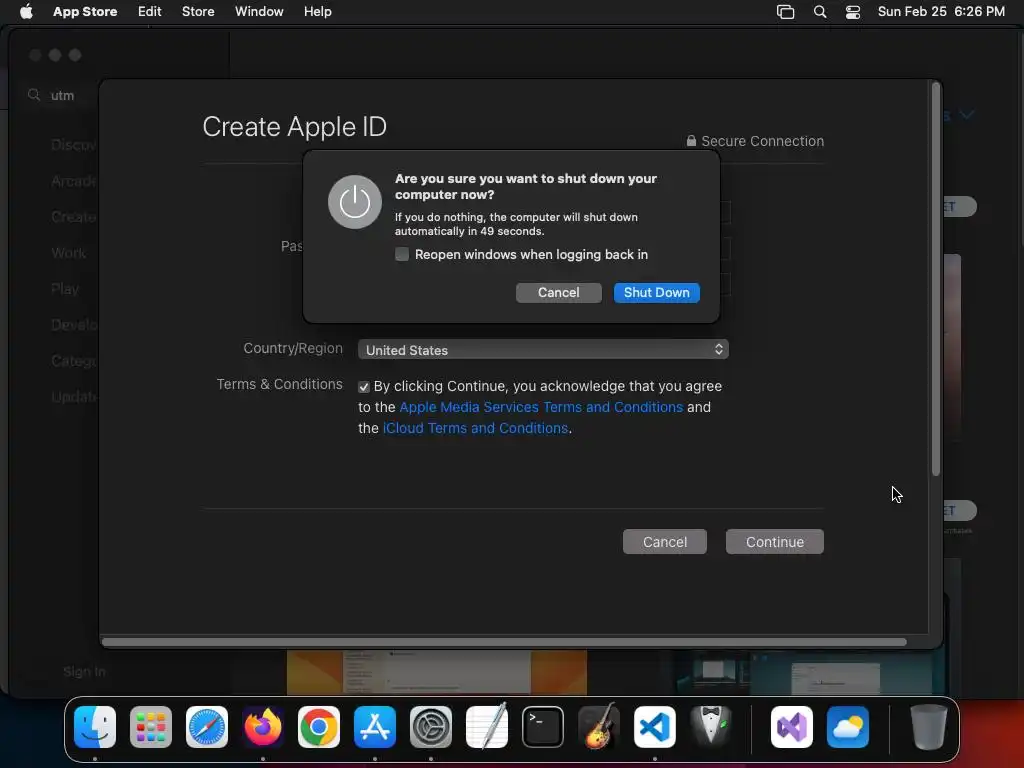Uncheck the Terms & Conditions checkbox
This screenshot has width=1024, height=768.
[x=364, y=387]
